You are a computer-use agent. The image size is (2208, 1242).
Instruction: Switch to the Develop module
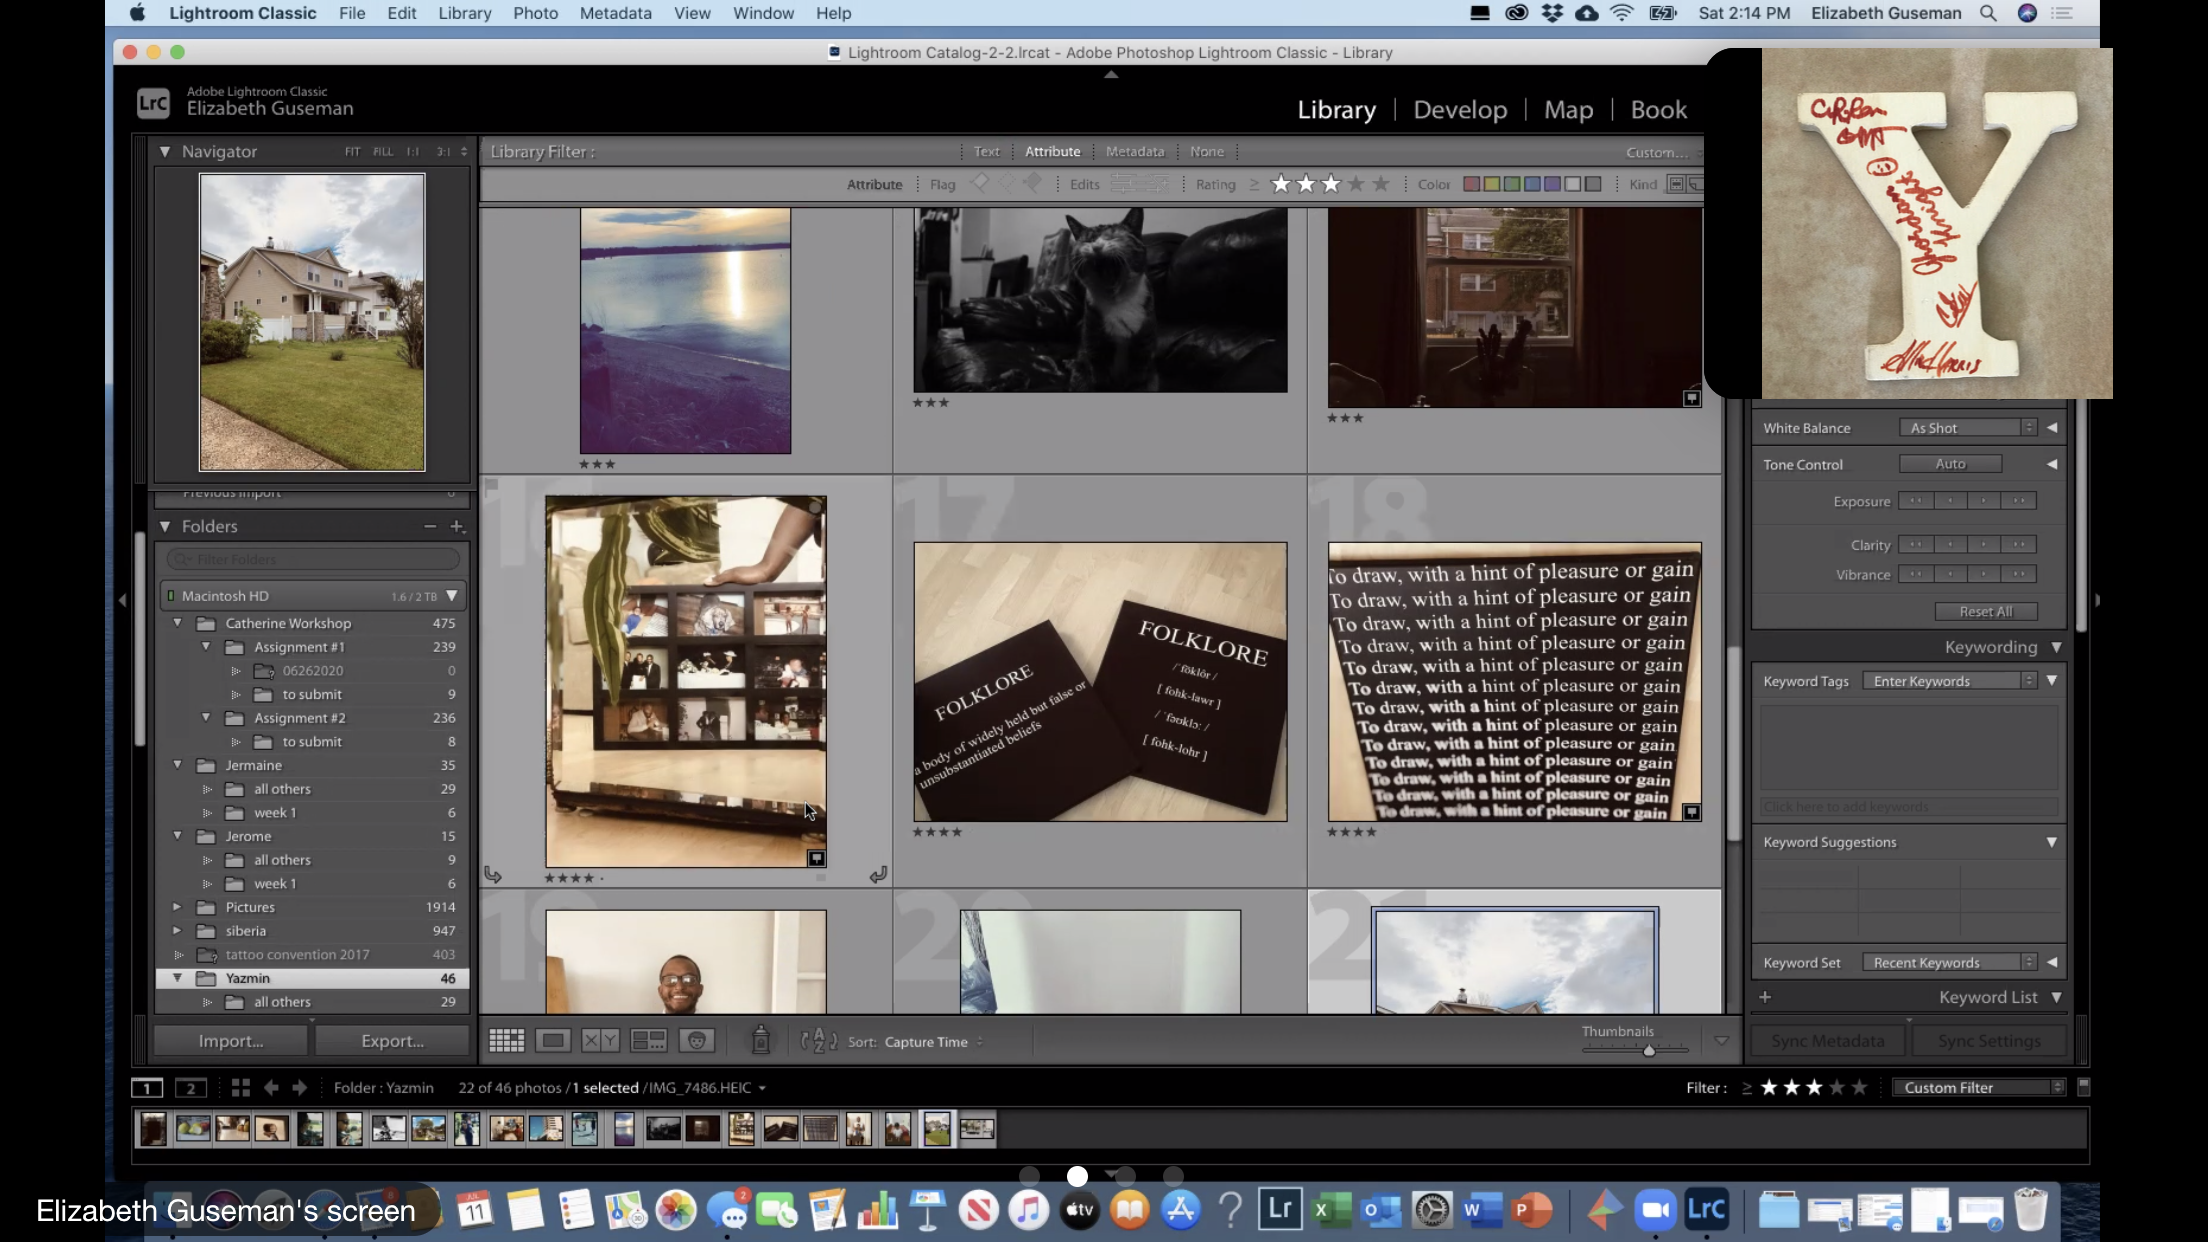click(x=1460, y=110)
